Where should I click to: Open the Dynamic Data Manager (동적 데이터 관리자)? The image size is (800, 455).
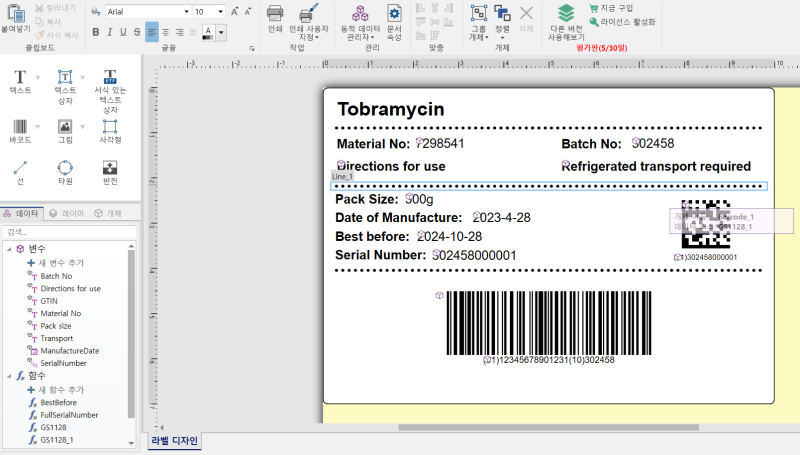pyautogui.click(x=360, y=22)
